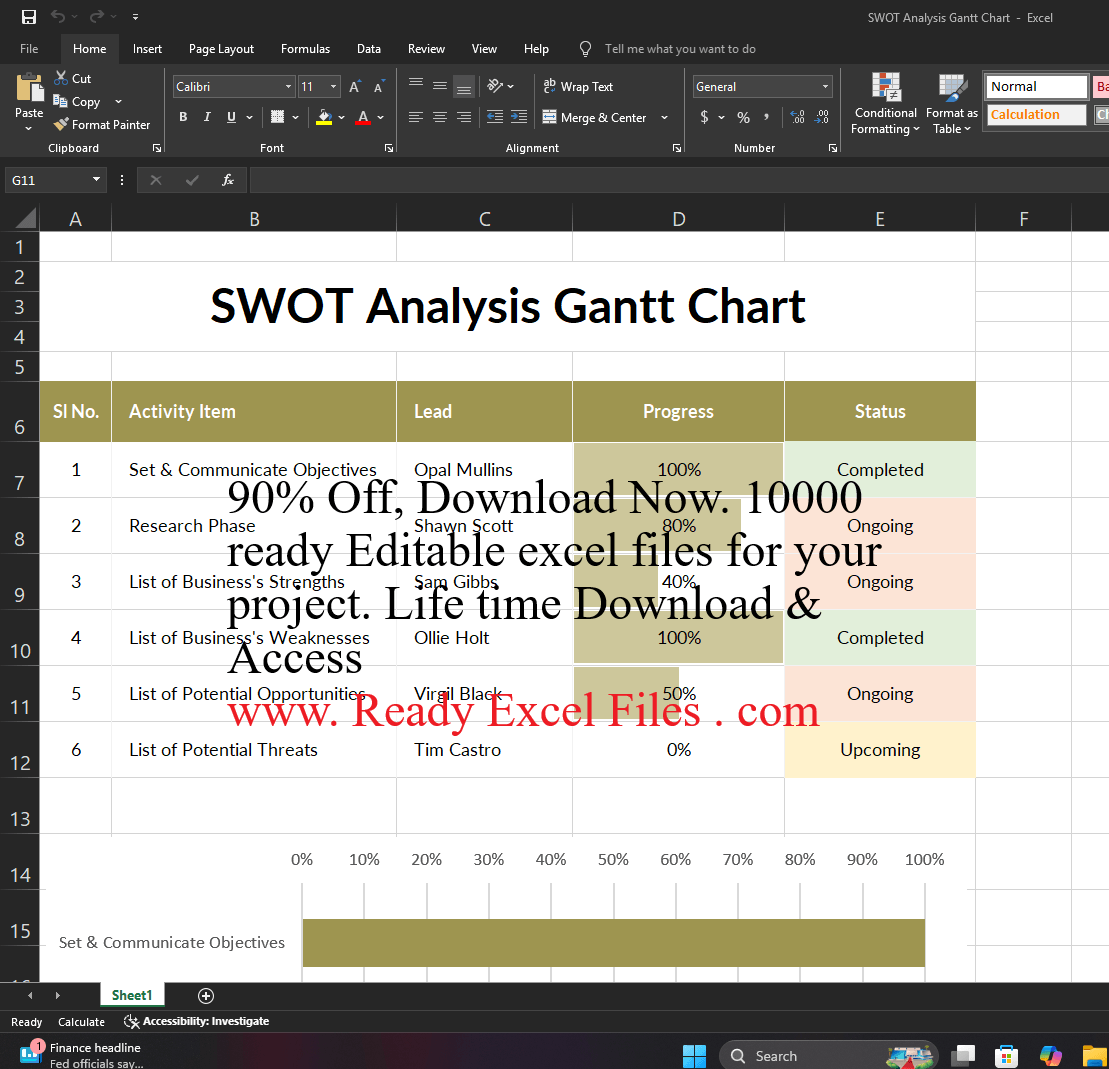Add a new sheet with plus button
This screenshot has height=1069, width=1109.
(206, 996)
